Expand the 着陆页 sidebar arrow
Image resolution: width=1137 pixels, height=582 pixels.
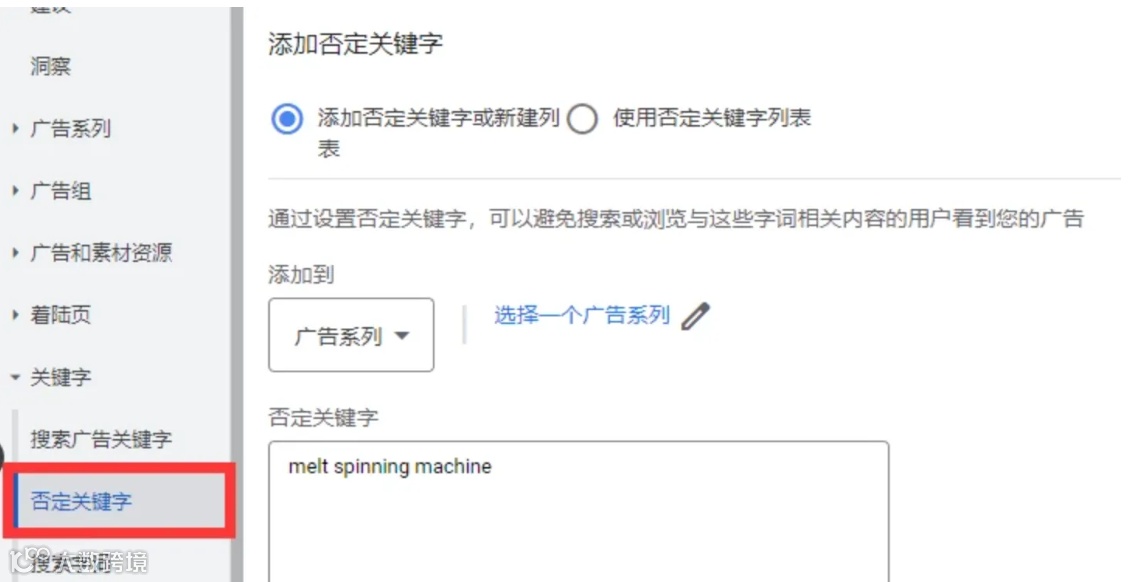click(x=15, y=315)
